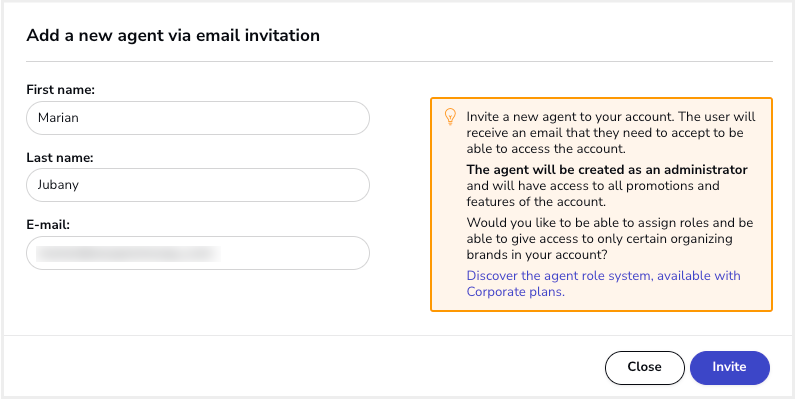Click into the E-mail input field
Viewport: 795px width, 400px height.
pyautogui.click(x=198, y=252)
